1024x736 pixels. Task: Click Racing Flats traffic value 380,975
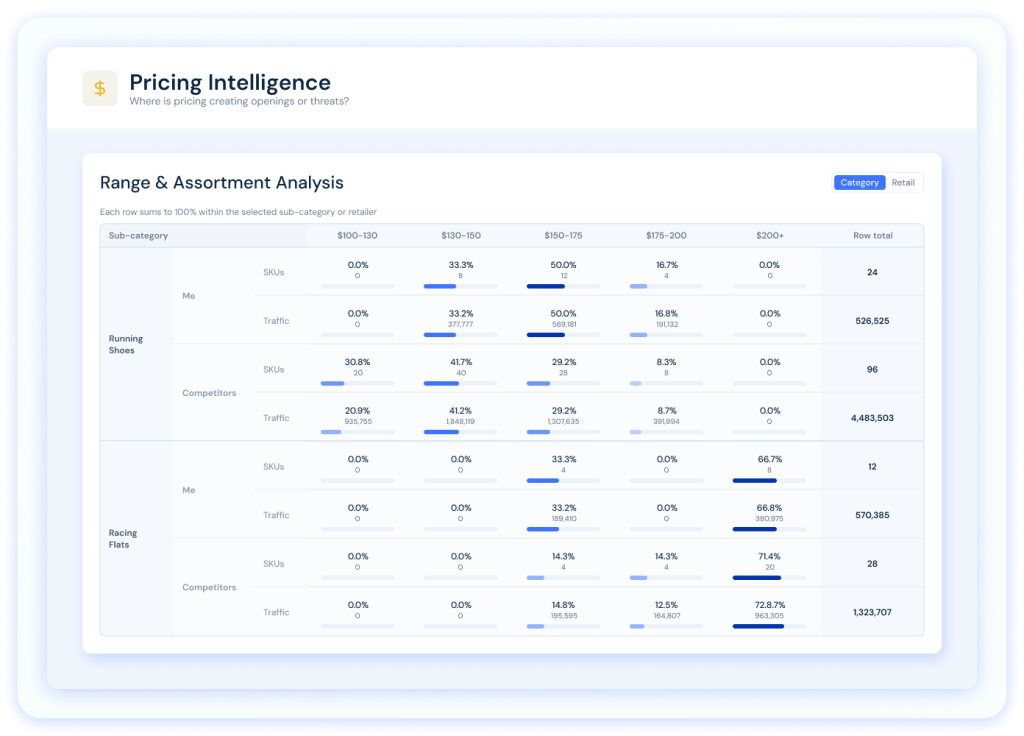coord(769,519)
